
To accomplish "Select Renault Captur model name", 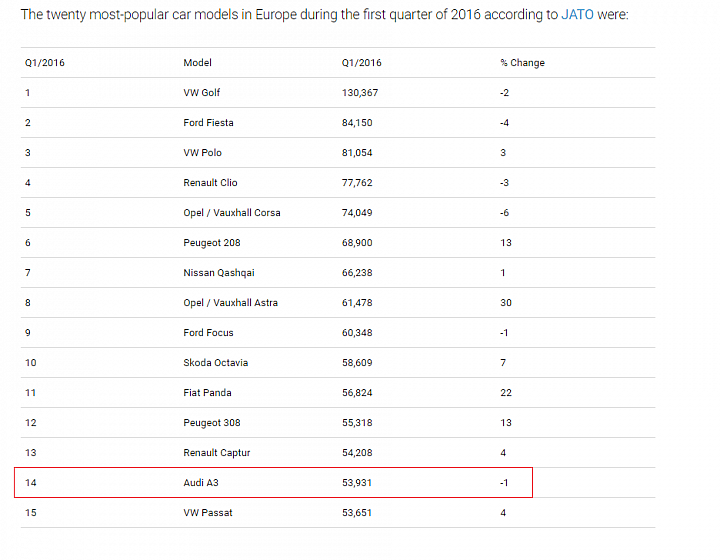I will 217,453.
